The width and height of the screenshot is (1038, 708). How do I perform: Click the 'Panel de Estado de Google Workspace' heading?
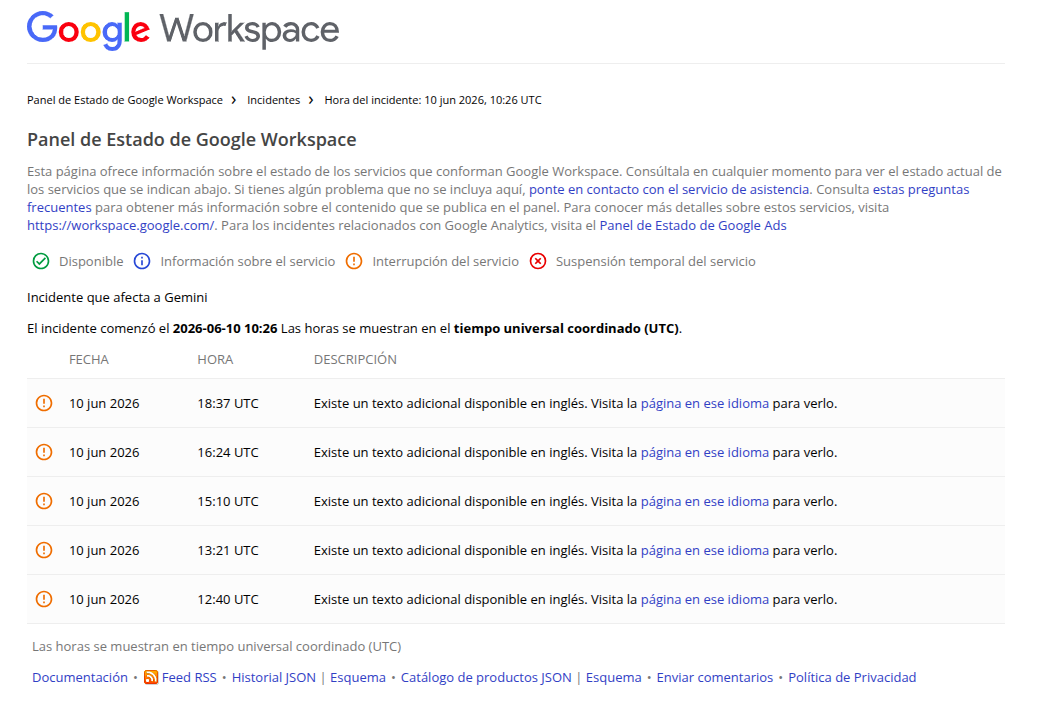pyautogui.click(x=191, y=140)
